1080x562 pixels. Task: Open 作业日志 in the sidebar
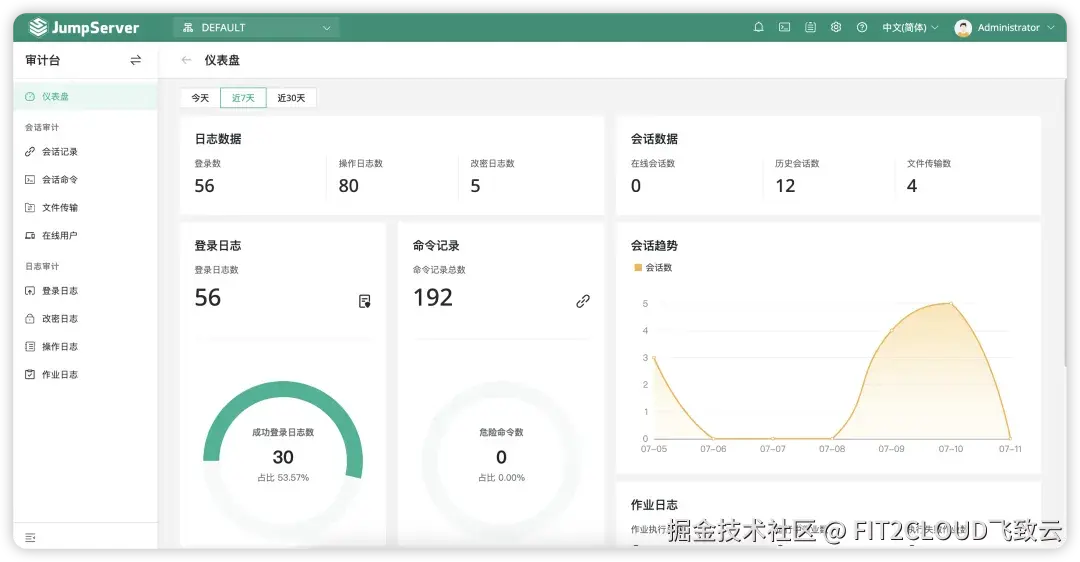tap(85, 375)
